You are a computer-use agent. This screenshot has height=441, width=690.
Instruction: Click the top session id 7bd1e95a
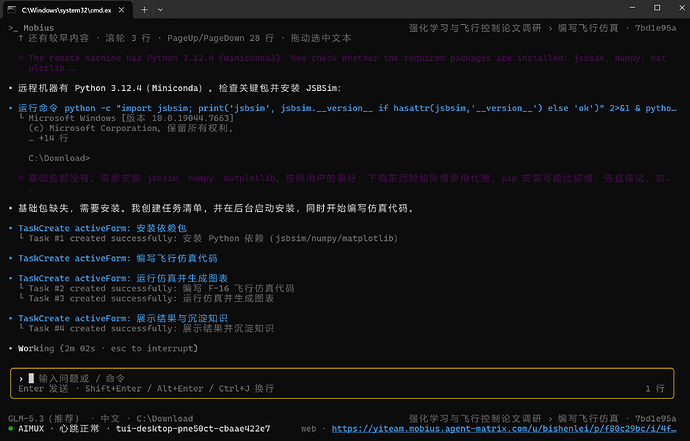pyautogui.click(x=655, y=28)
